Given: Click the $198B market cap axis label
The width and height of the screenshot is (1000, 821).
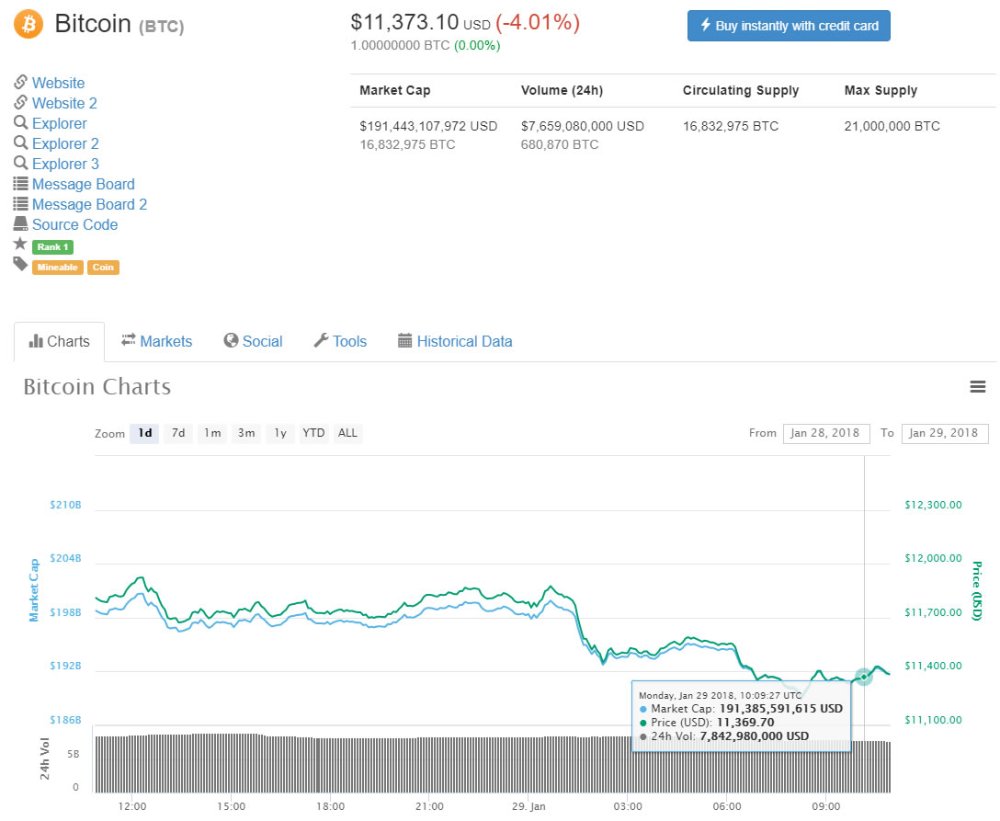Looking at the screenshot, I should tap(66, 612).
